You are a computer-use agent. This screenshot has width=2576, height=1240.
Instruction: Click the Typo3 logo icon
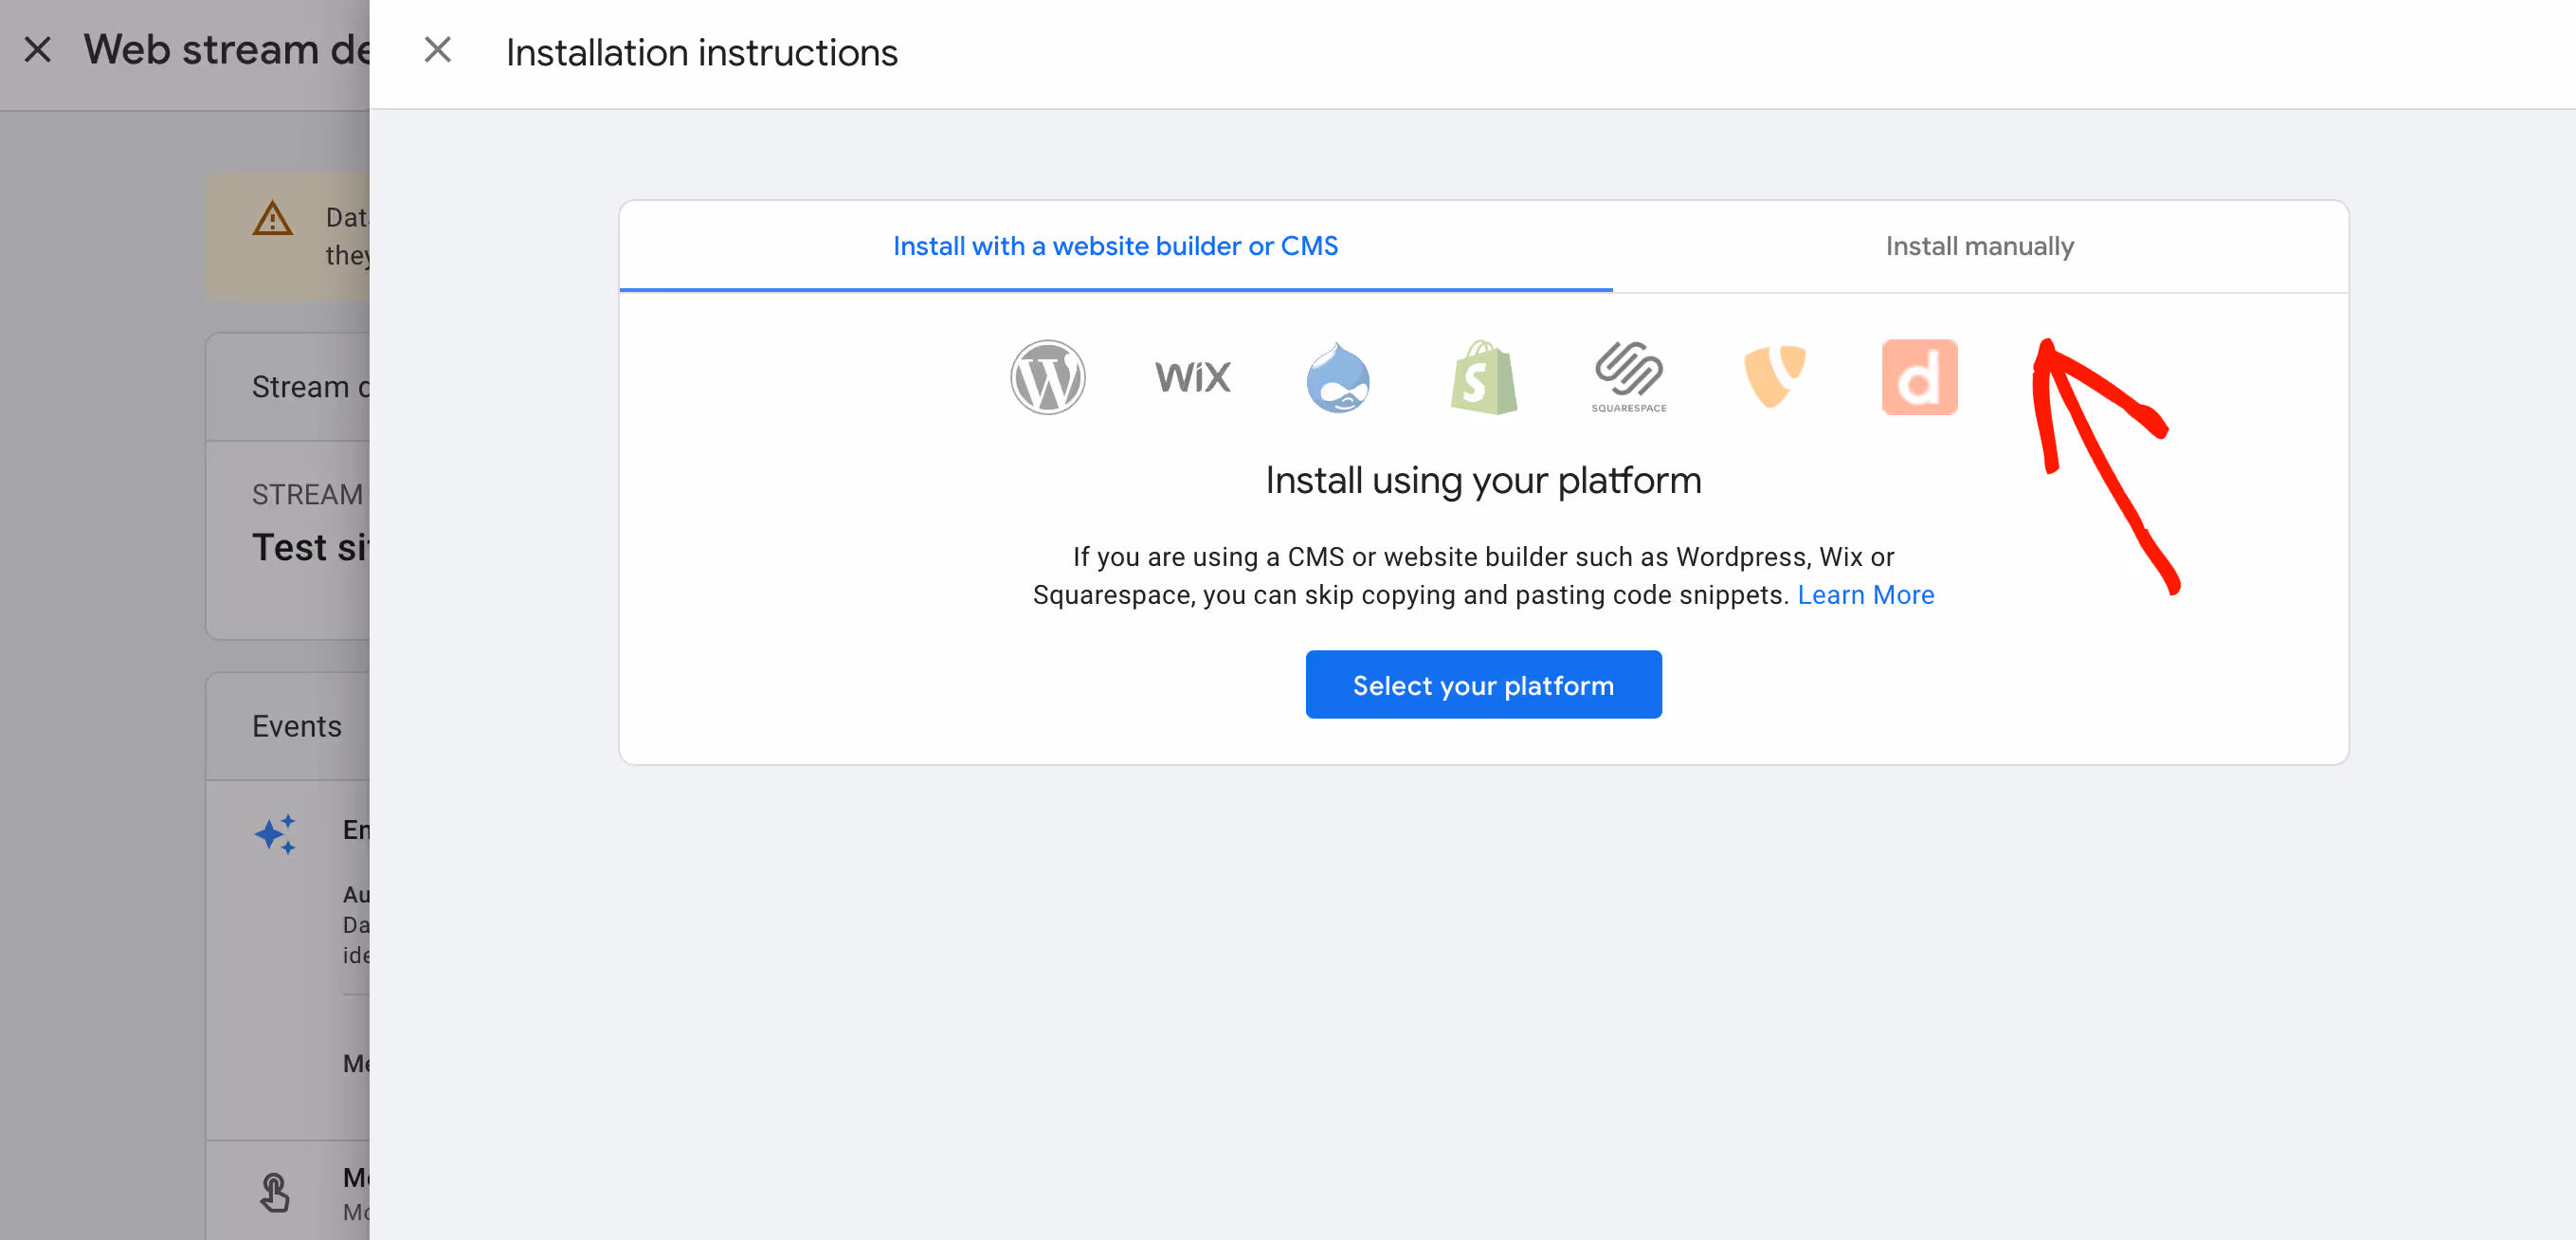1774,377
